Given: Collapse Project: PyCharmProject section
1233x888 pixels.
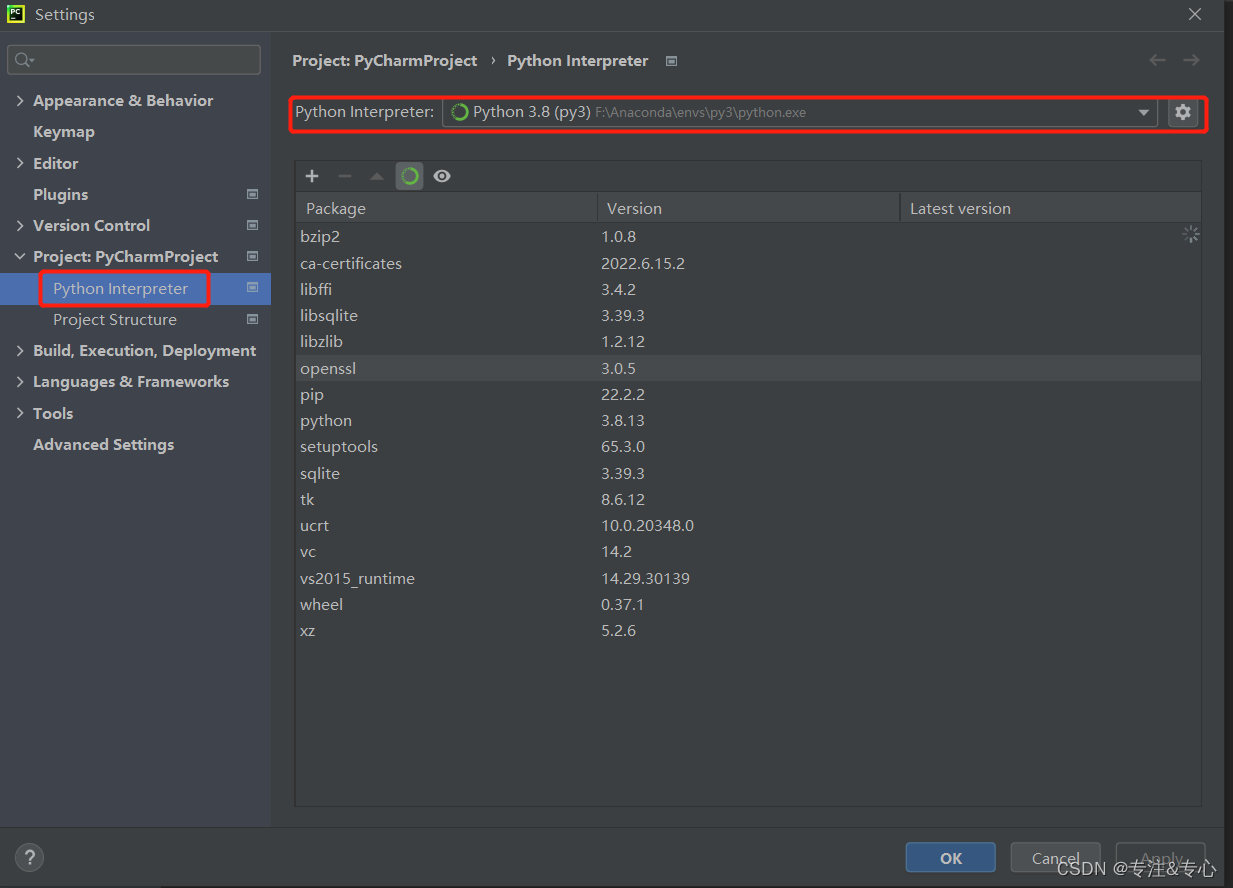Looking at the screenshot, I should (20, 257).
